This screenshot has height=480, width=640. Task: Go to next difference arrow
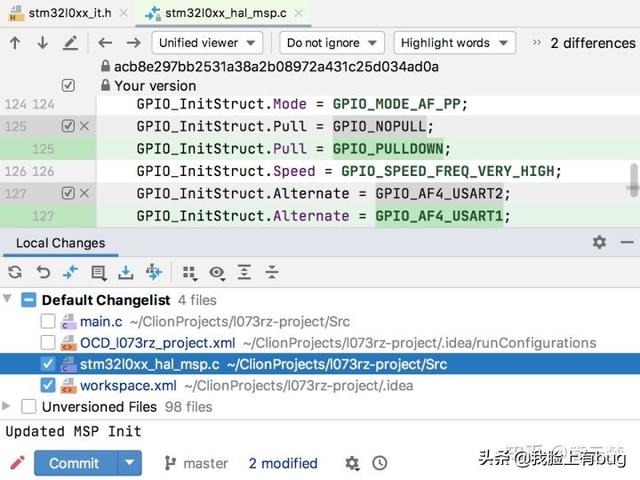42,42
